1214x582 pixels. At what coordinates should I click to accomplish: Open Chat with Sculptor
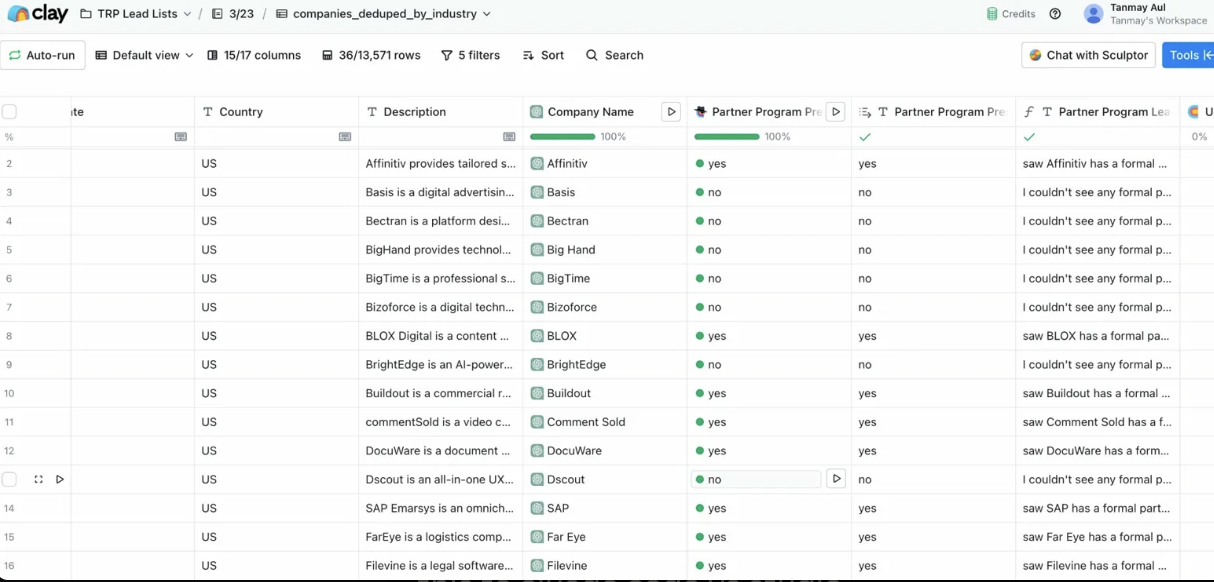pyautogui.click(x=1088, y=55)
